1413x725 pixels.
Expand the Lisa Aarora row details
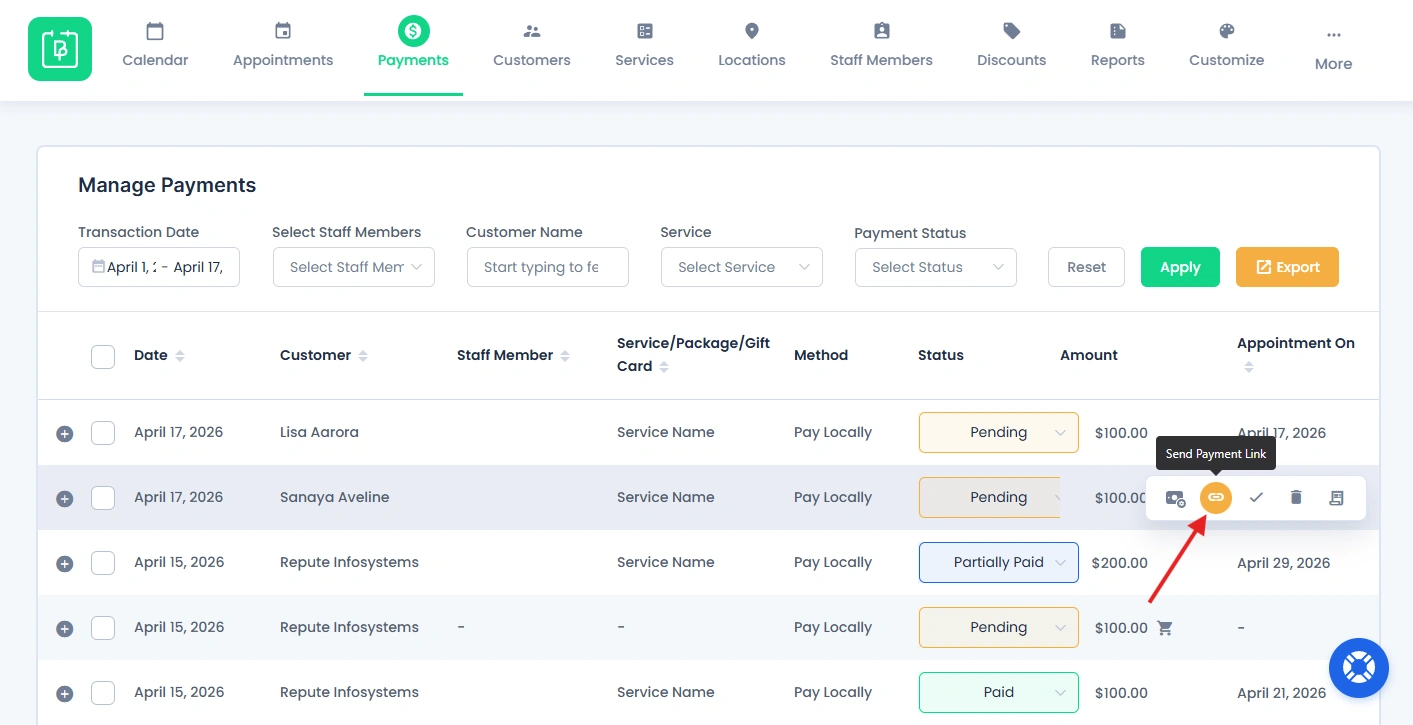click(65, 433)
